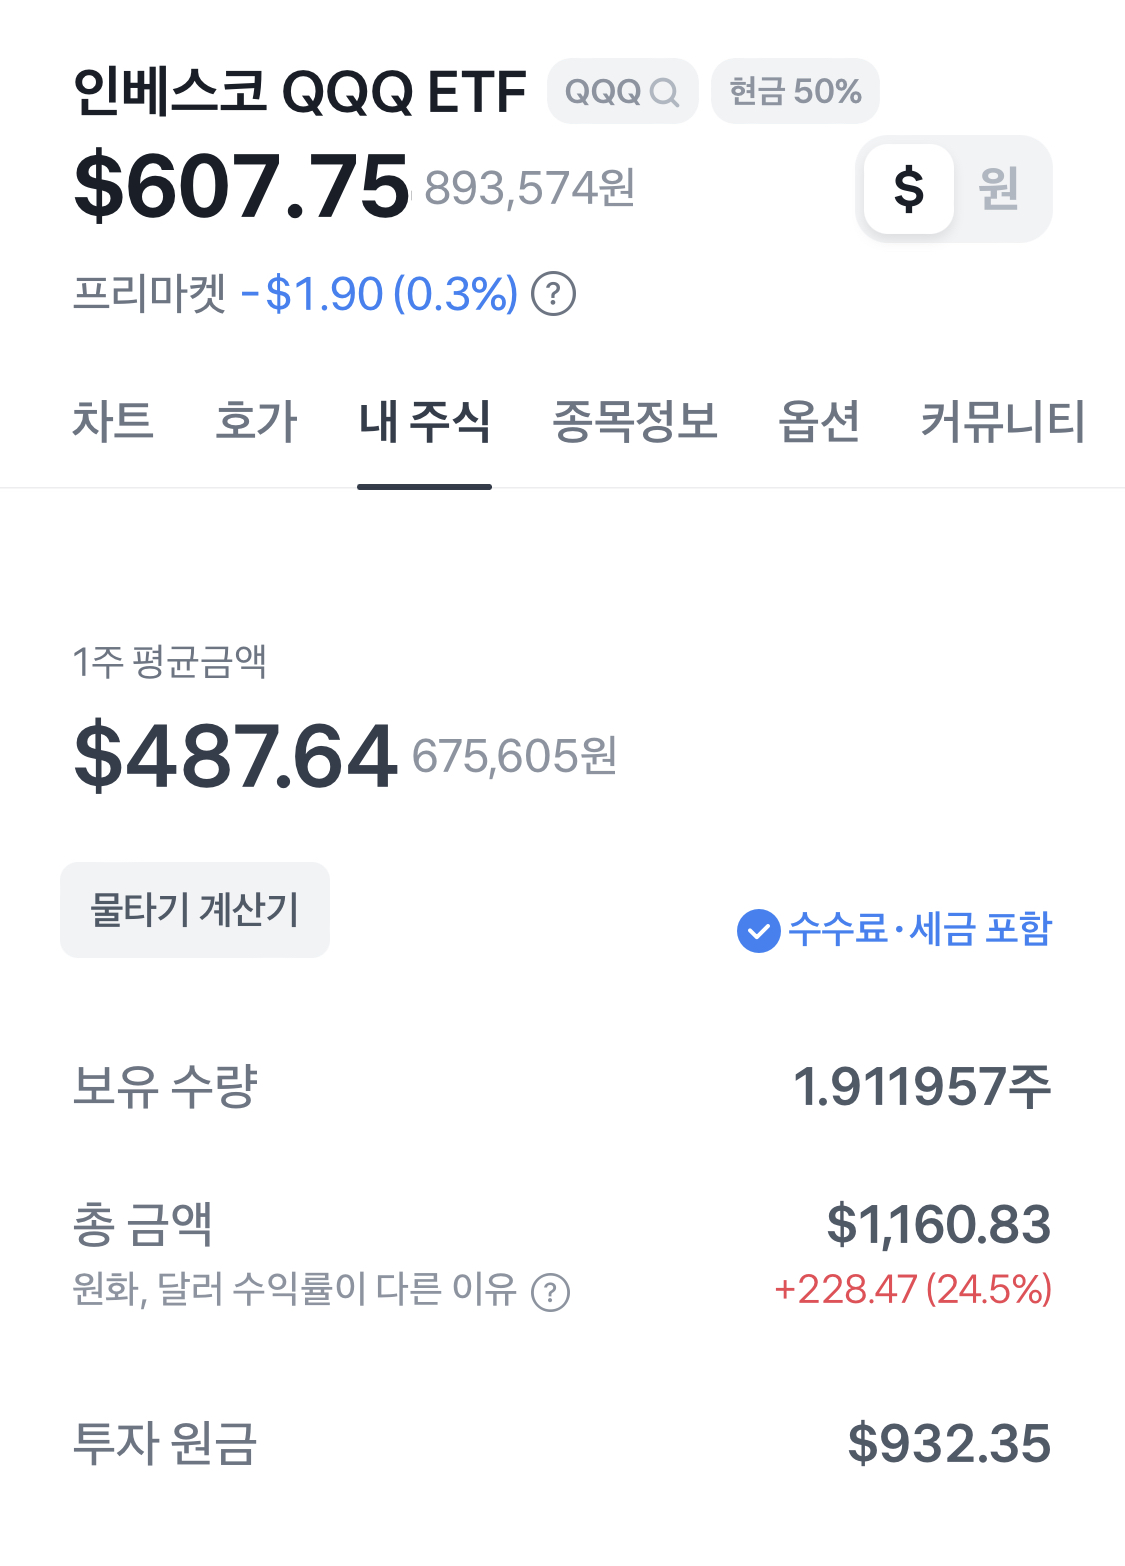Tap the premarket -$1.90 (0.3%) change

tap(380, 294)
